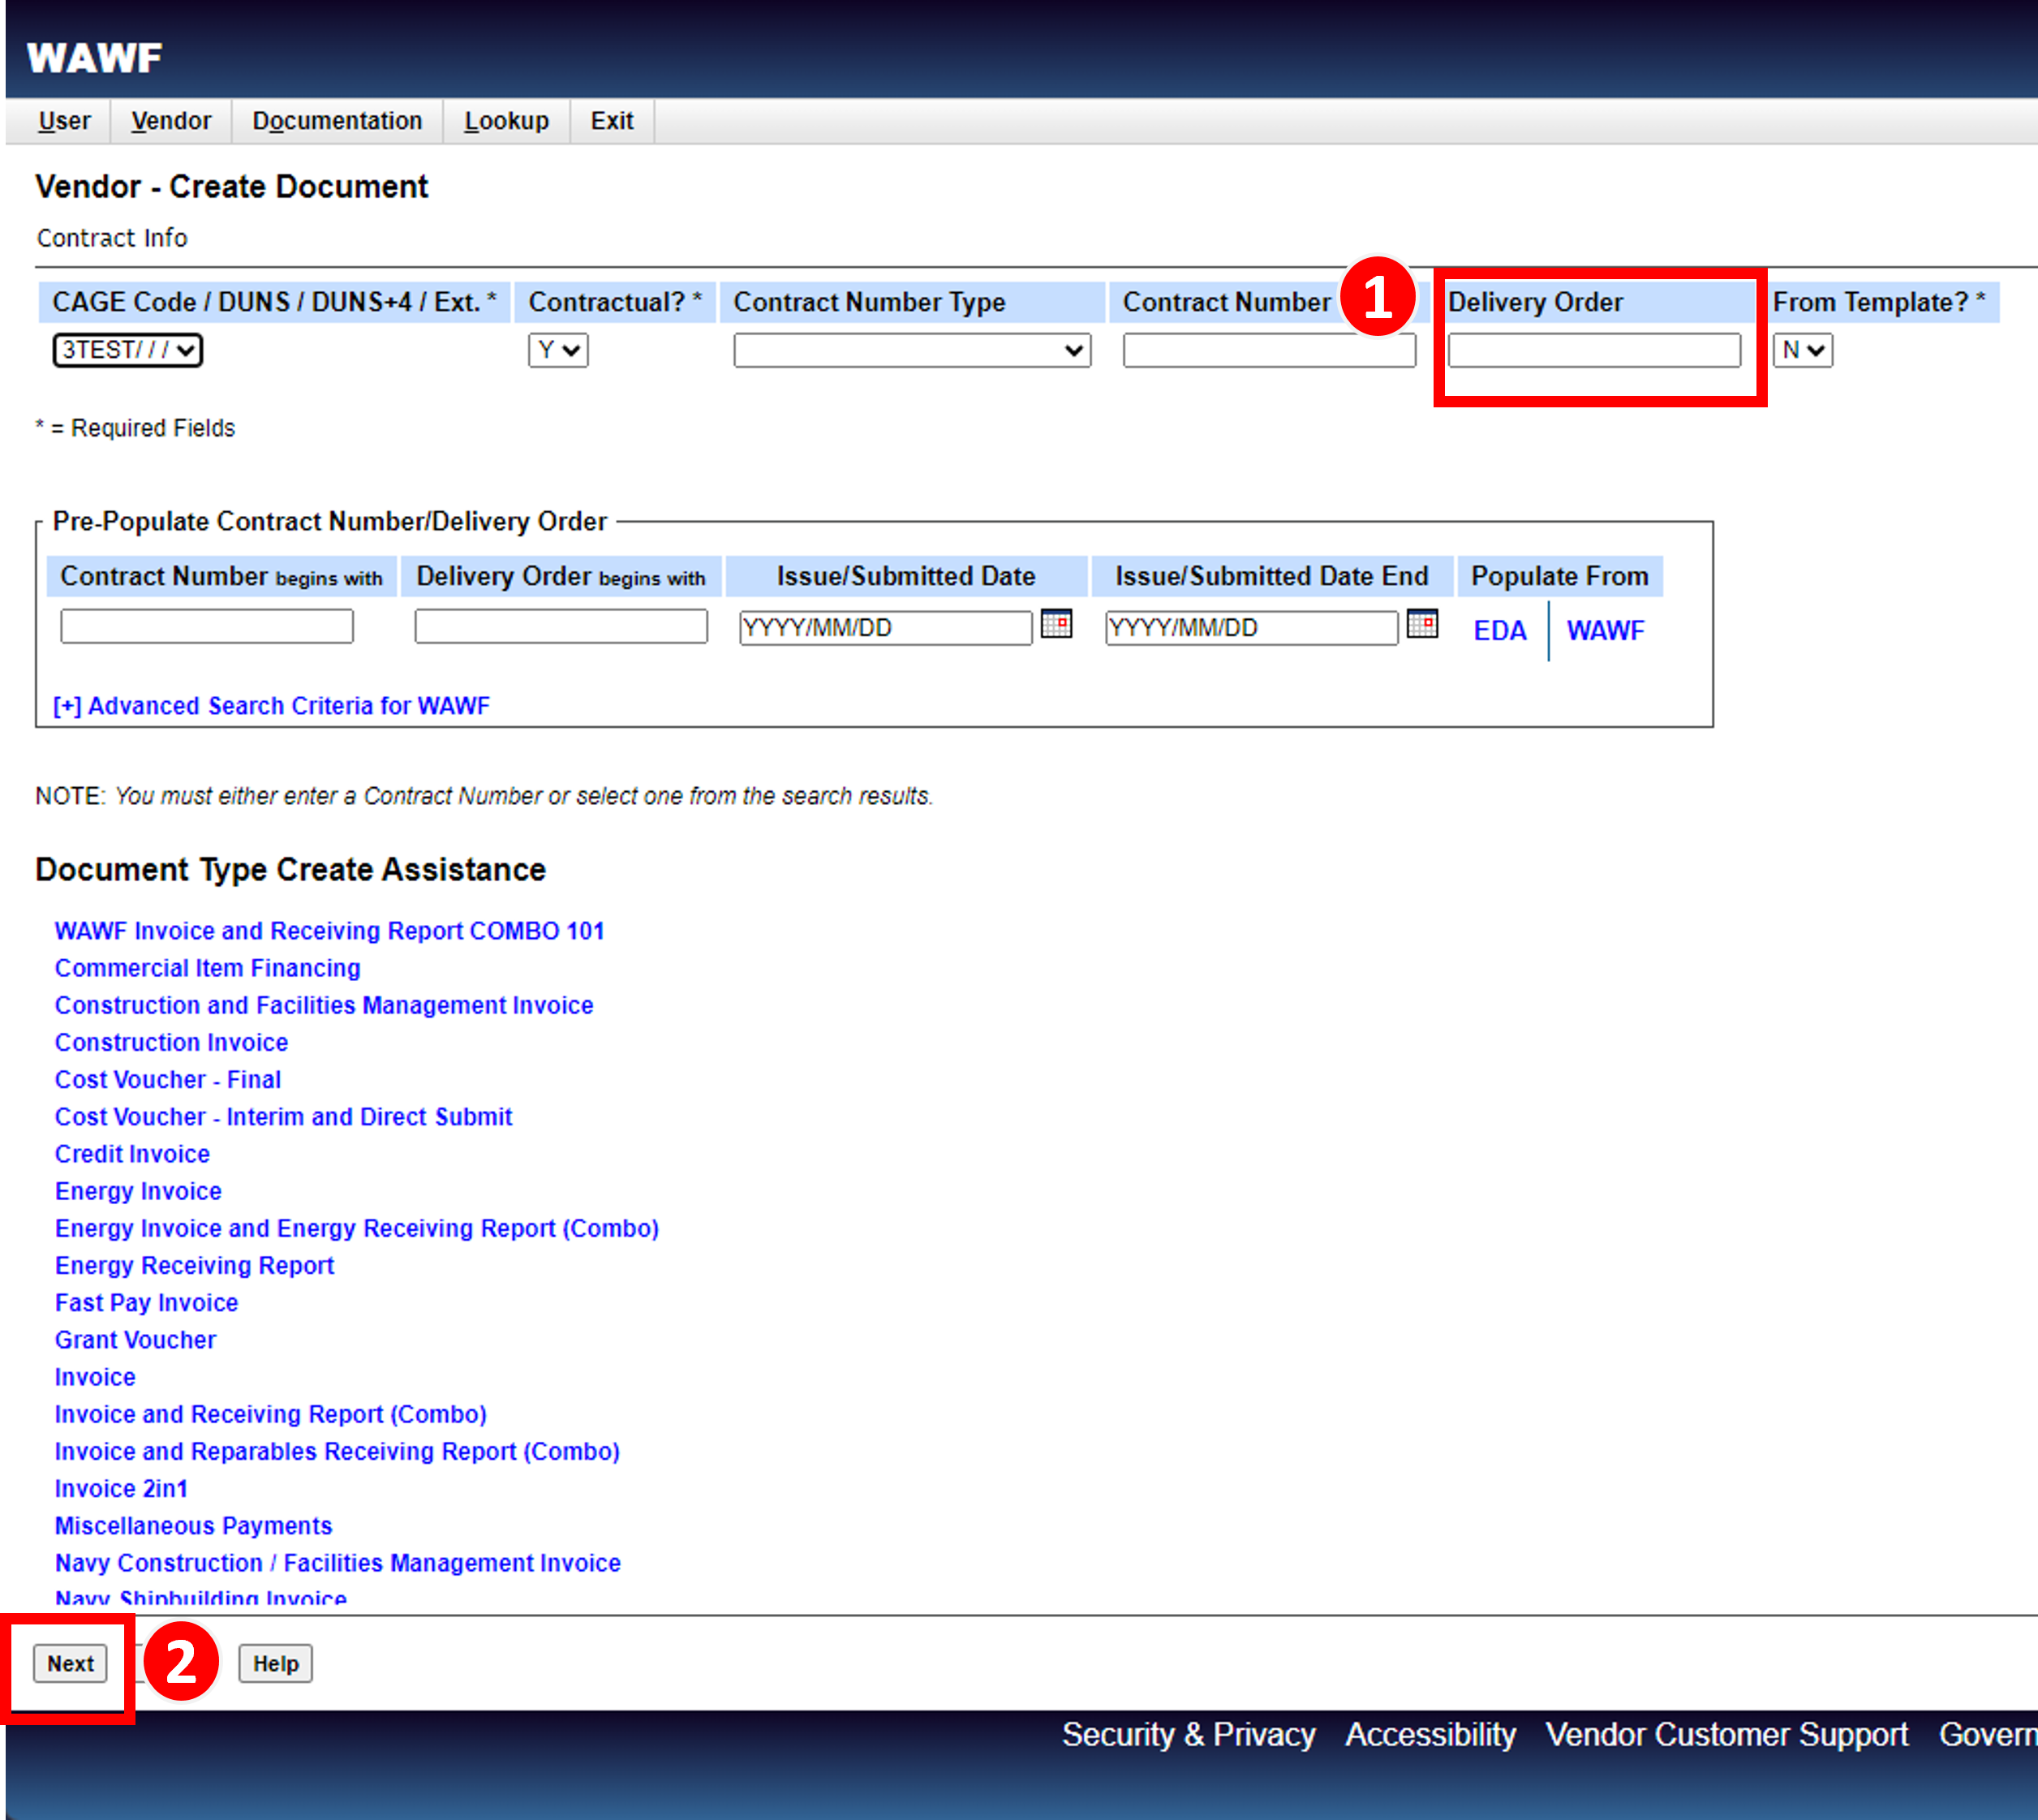Open the Documentation menu
This screenshot has height=1820, width=2038.
pos(336,120)
